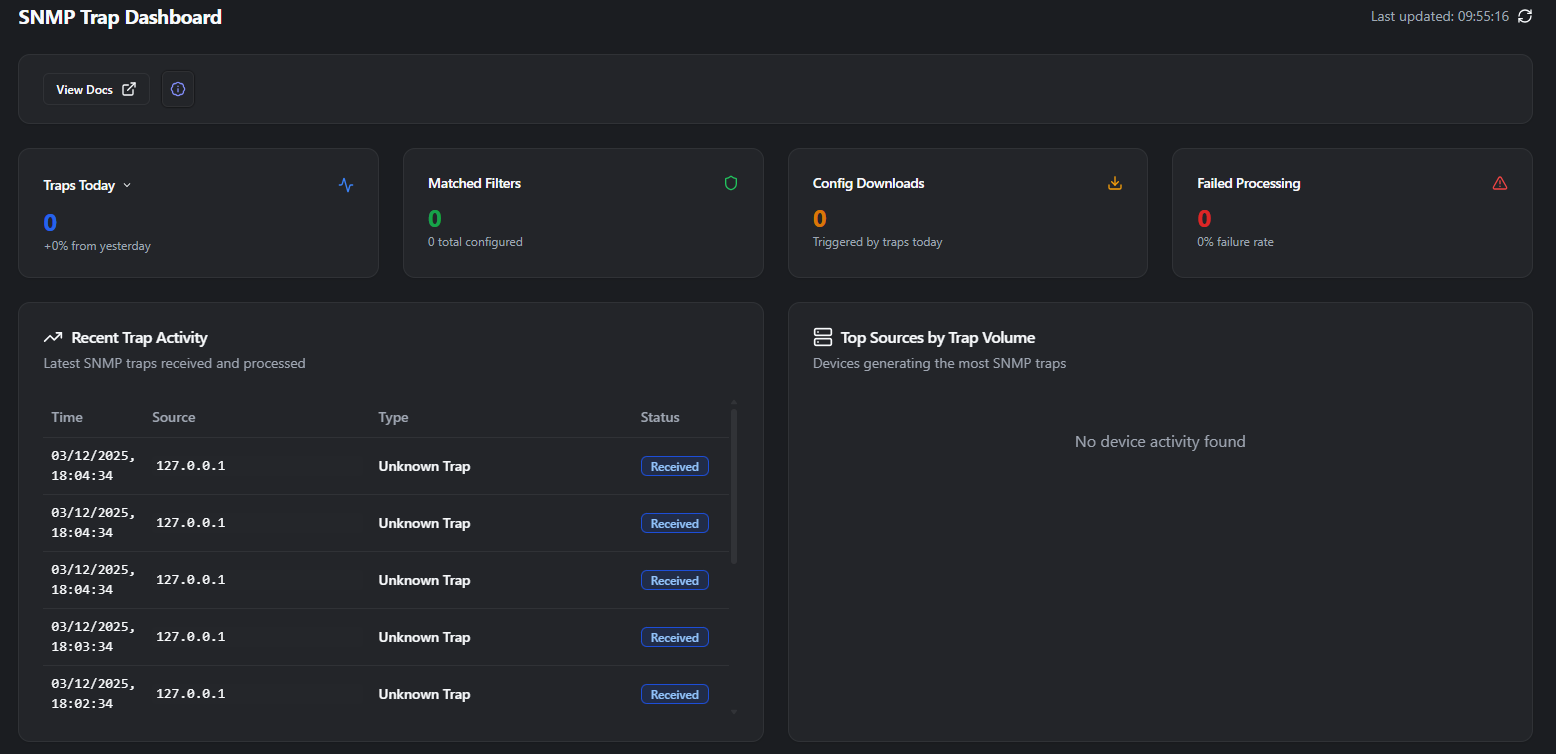Click the SNMP Trap Dashboard title
The image size is (1556, 754).
point(120,17)
